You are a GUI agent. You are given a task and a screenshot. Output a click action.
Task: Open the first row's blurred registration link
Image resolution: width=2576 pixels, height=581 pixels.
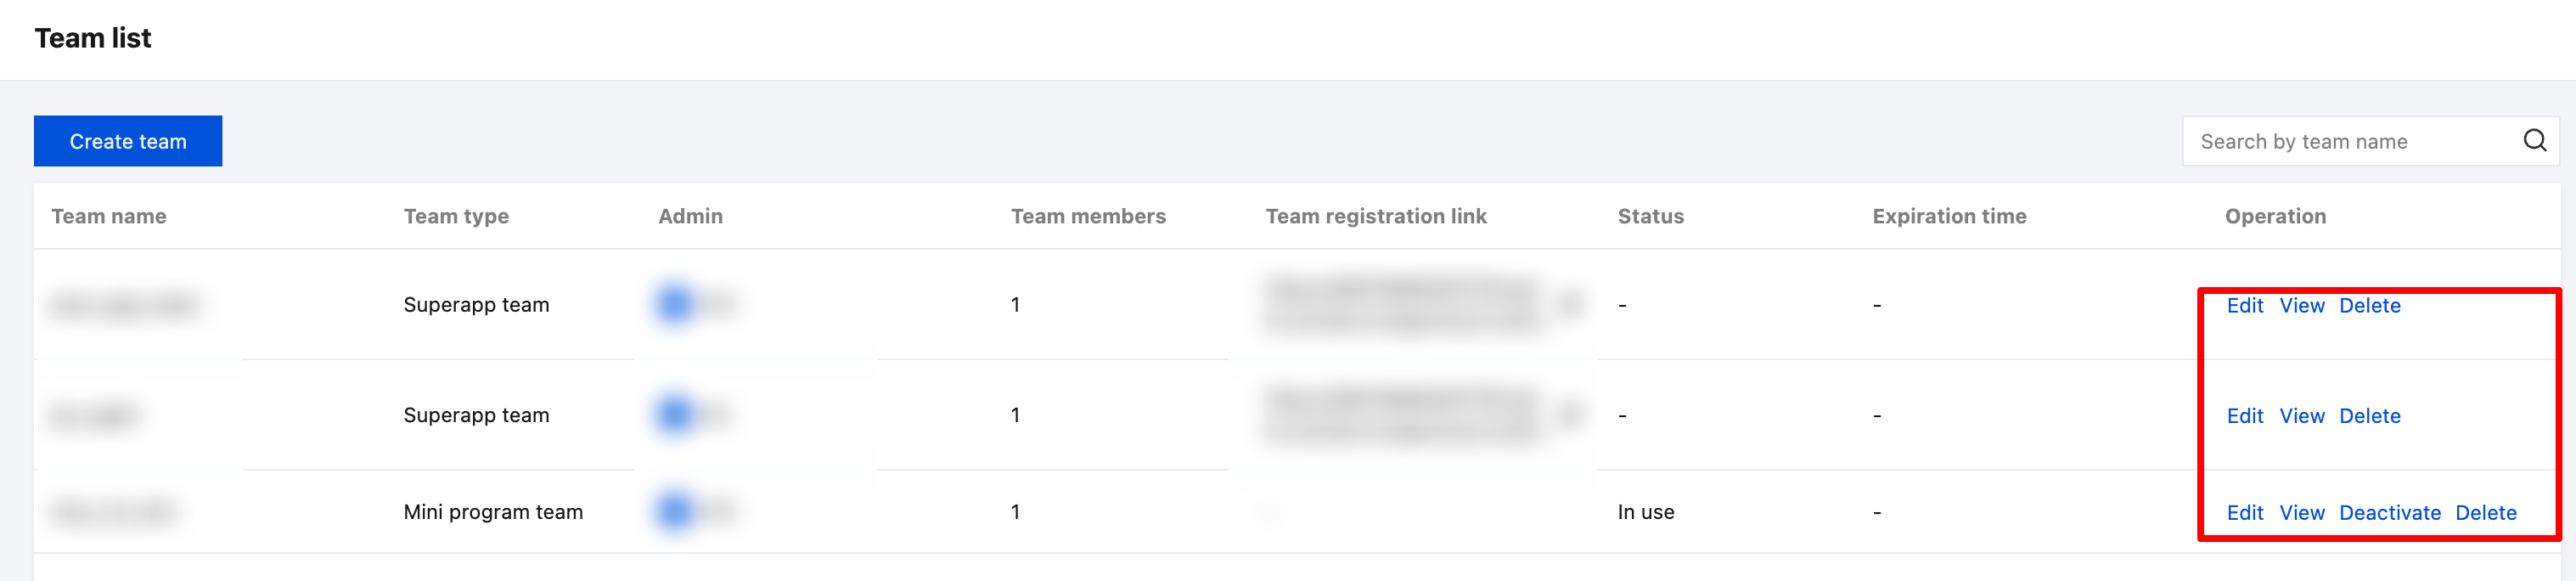coord(1400,304)
